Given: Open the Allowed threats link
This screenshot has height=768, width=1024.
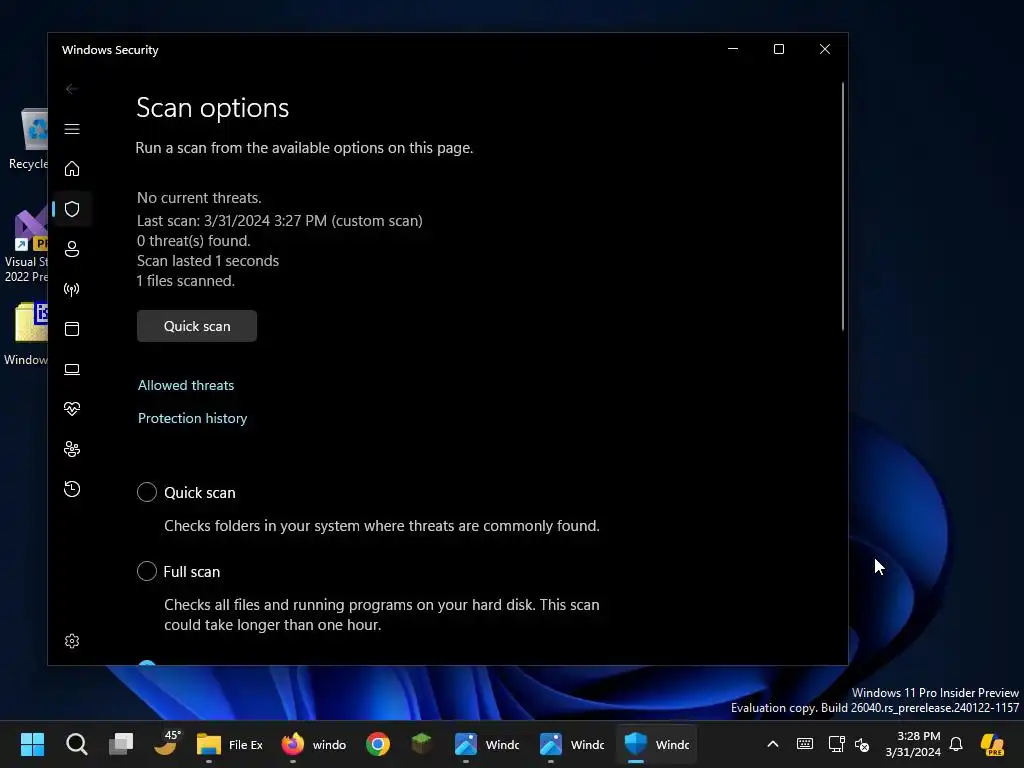Looking at the screenshot, I should click(185, 385).
